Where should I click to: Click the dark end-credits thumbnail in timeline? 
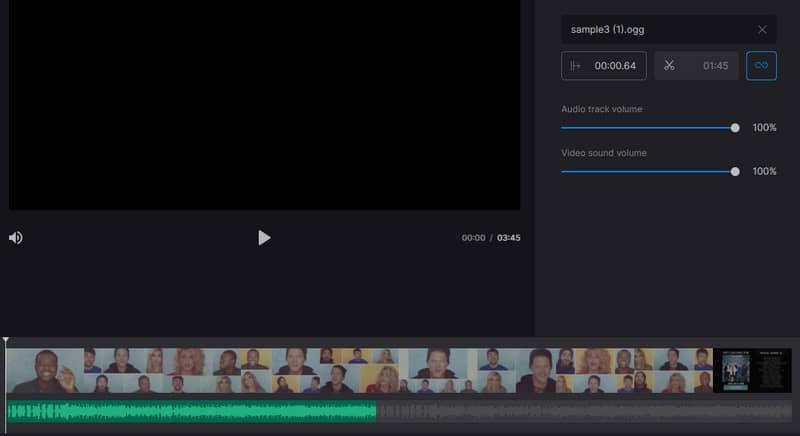point(752,370)
